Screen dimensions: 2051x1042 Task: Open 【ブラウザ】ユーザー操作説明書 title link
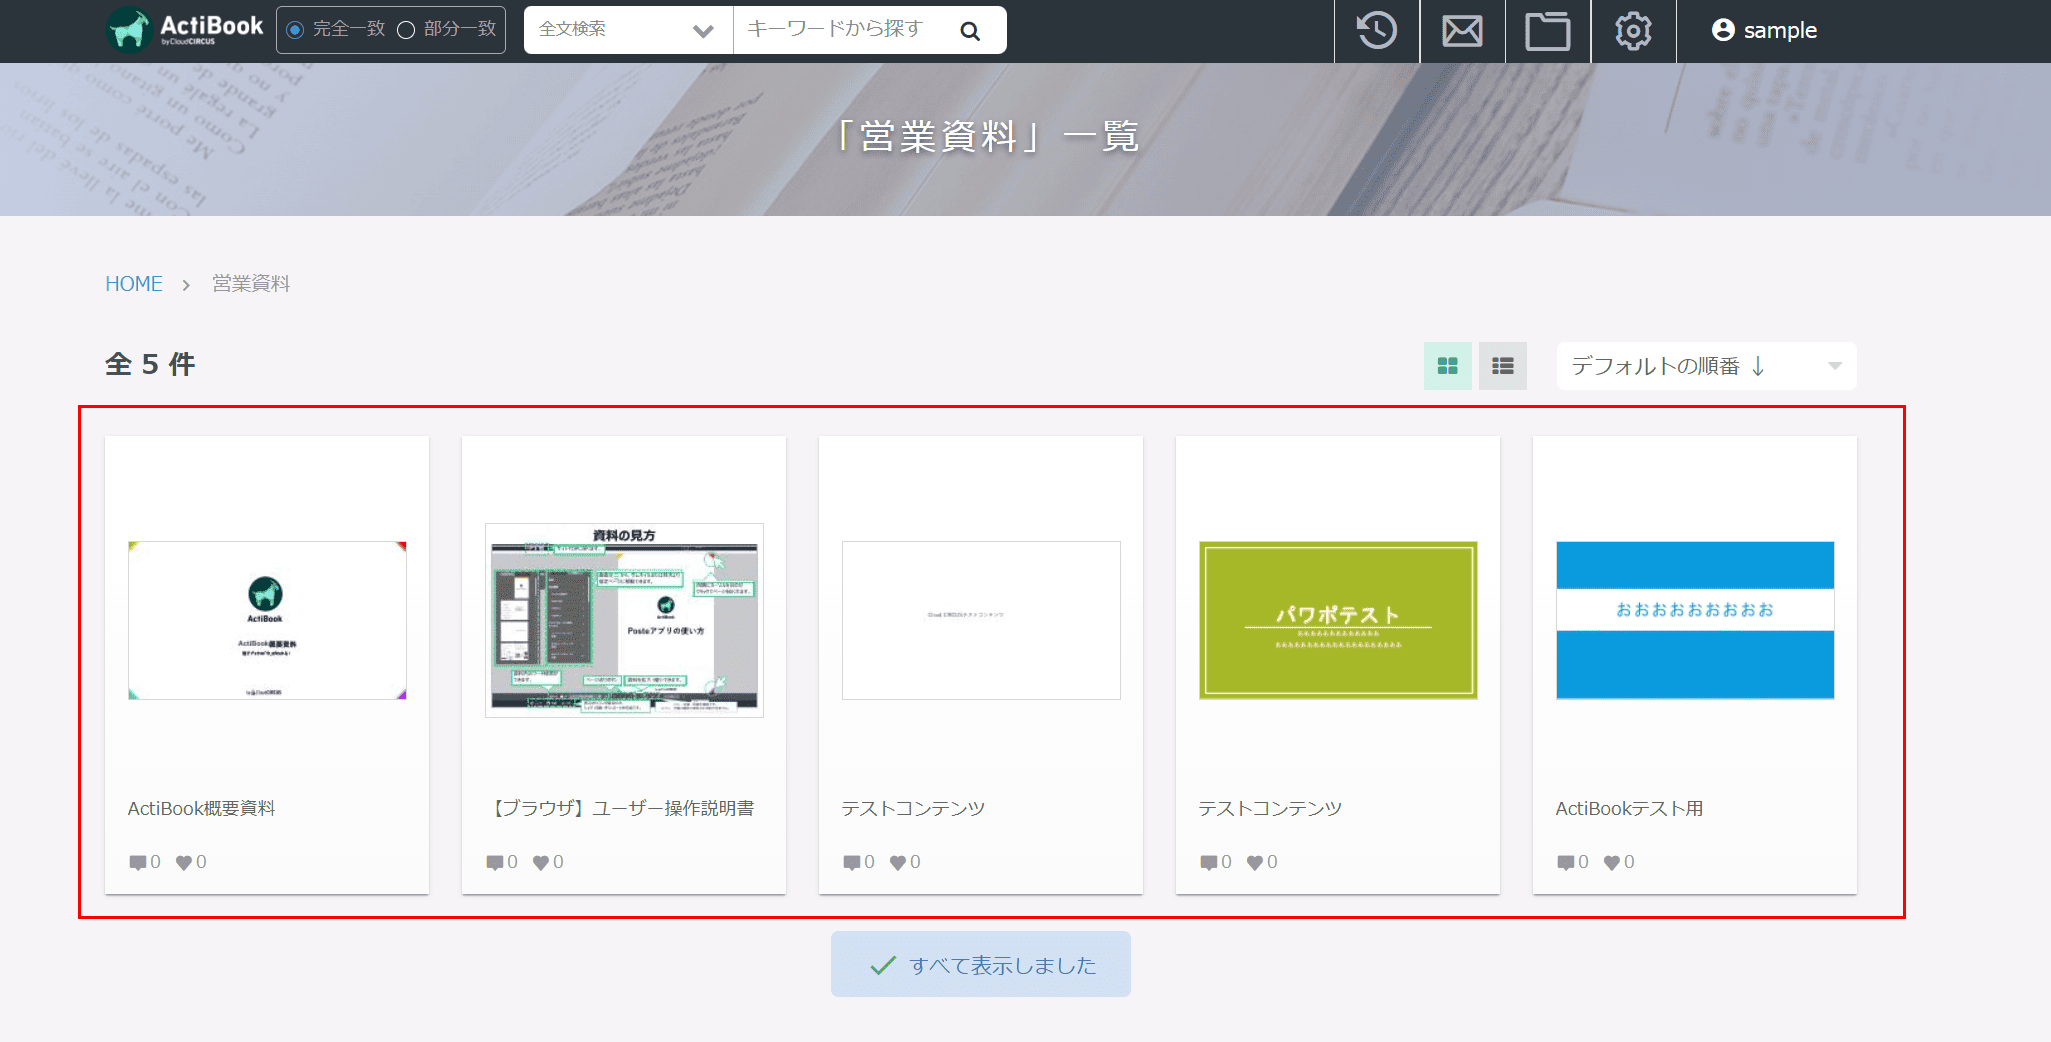click(623, 808)
